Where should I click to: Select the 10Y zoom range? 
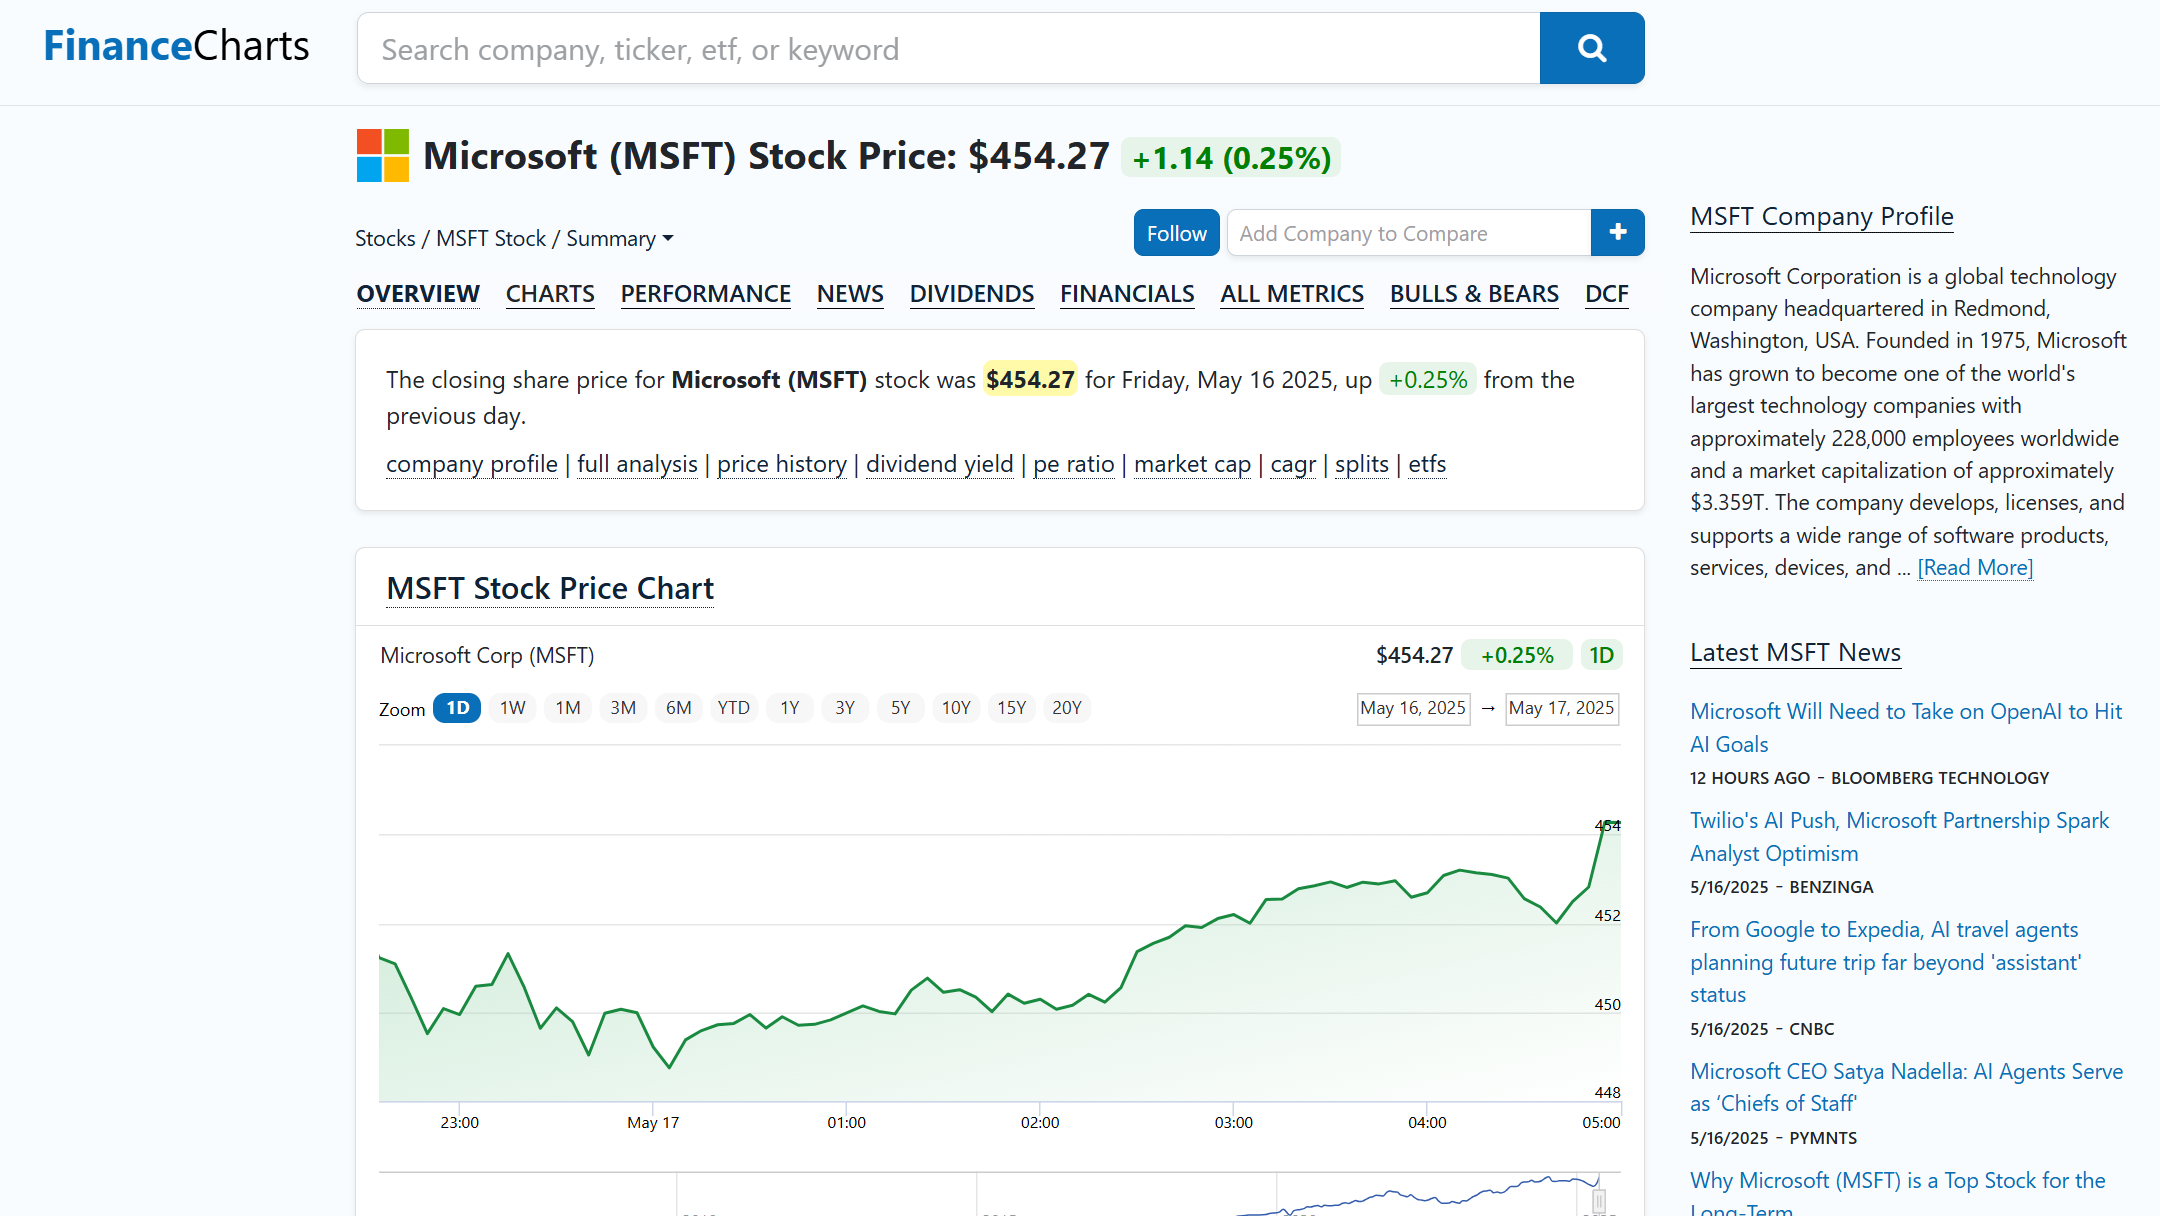pyautogui.click(x=956, y=708)
